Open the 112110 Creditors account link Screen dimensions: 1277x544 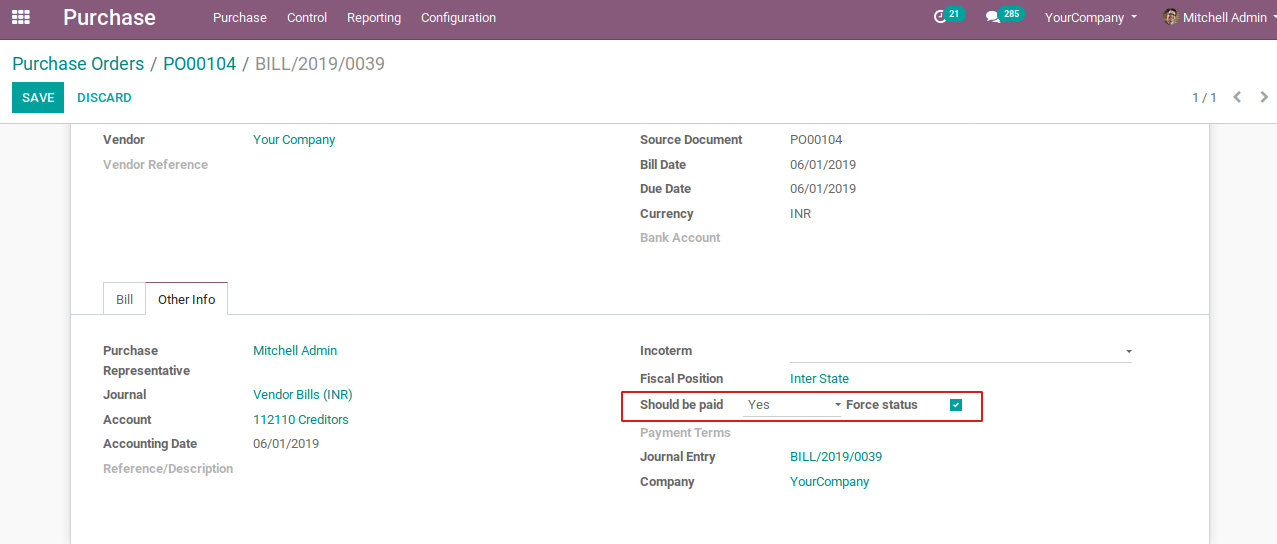pos(300,420)
